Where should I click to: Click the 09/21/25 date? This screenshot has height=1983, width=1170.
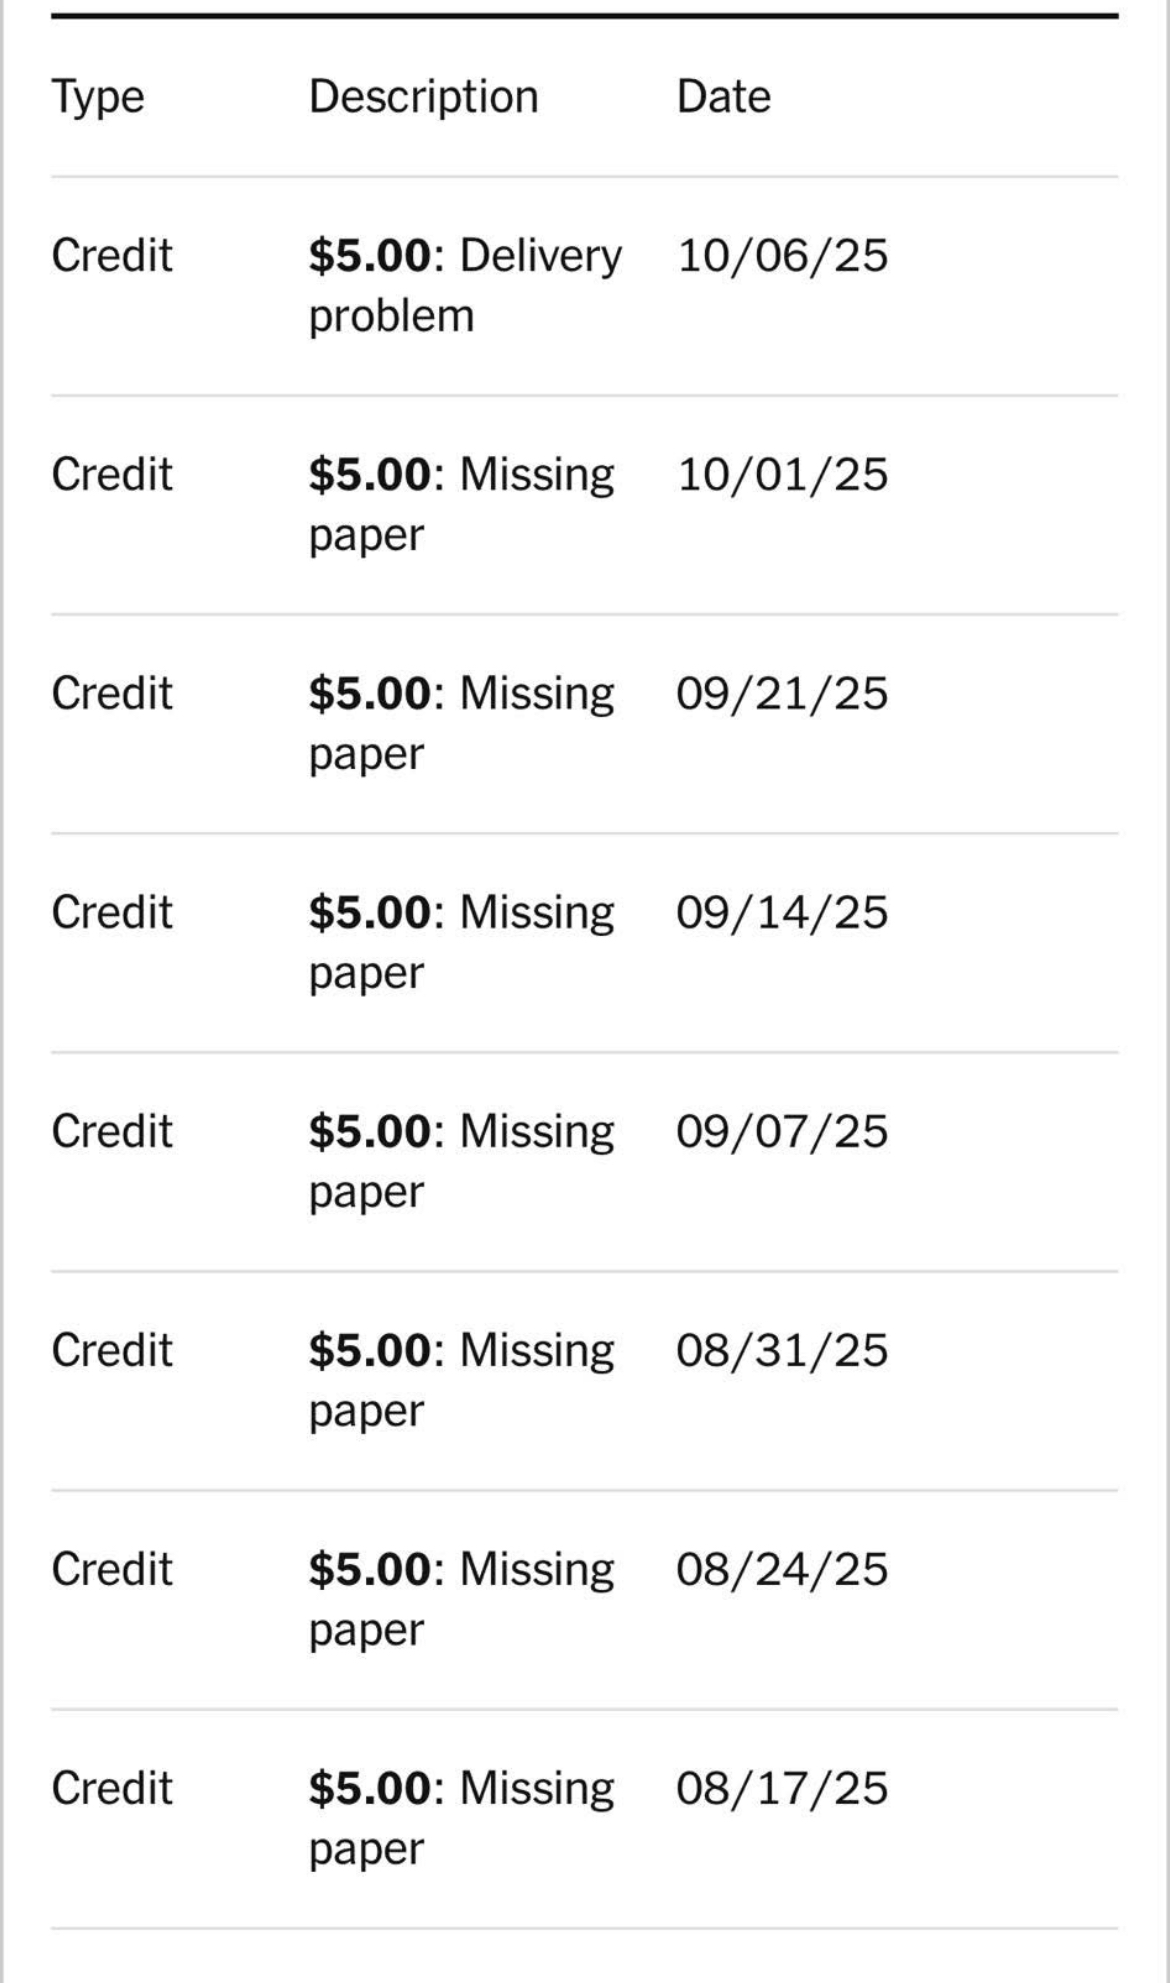[x=782, y=694]
